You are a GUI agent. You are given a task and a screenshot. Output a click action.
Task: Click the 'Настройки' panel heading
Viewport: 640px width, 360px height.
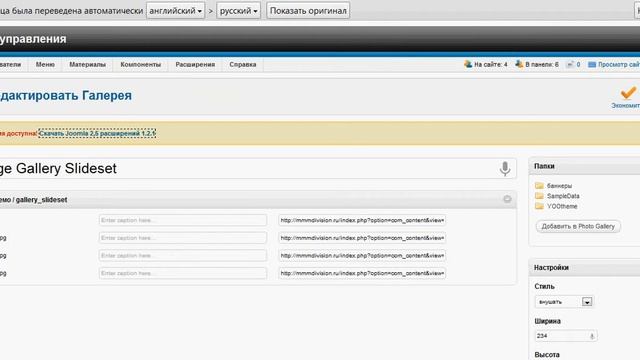click(551, 267)
